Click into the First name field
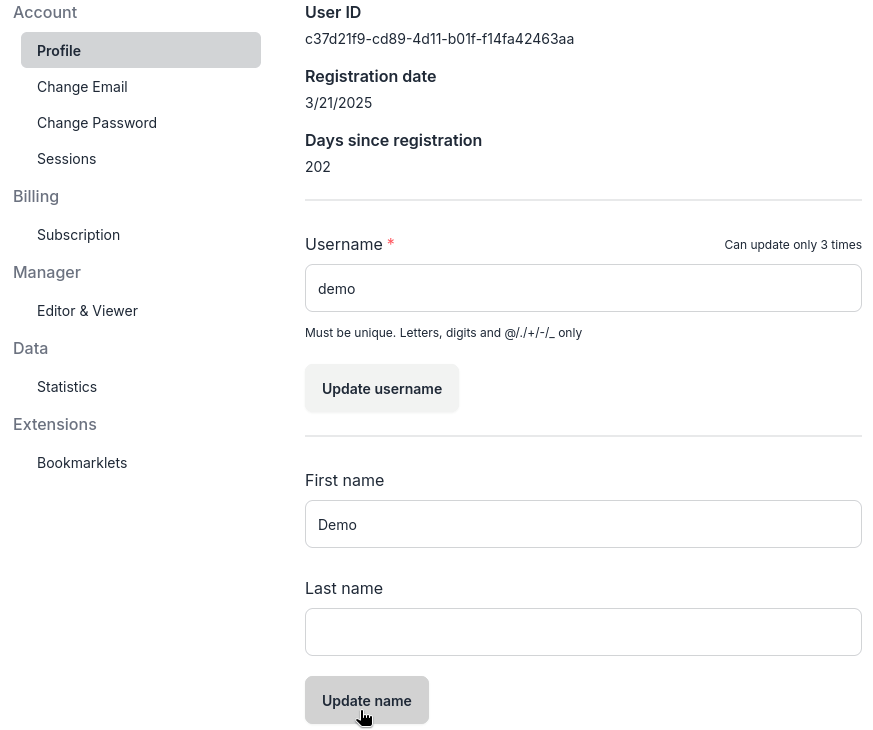The width and height of the screenshot is (873, 730). pos(583,525)
